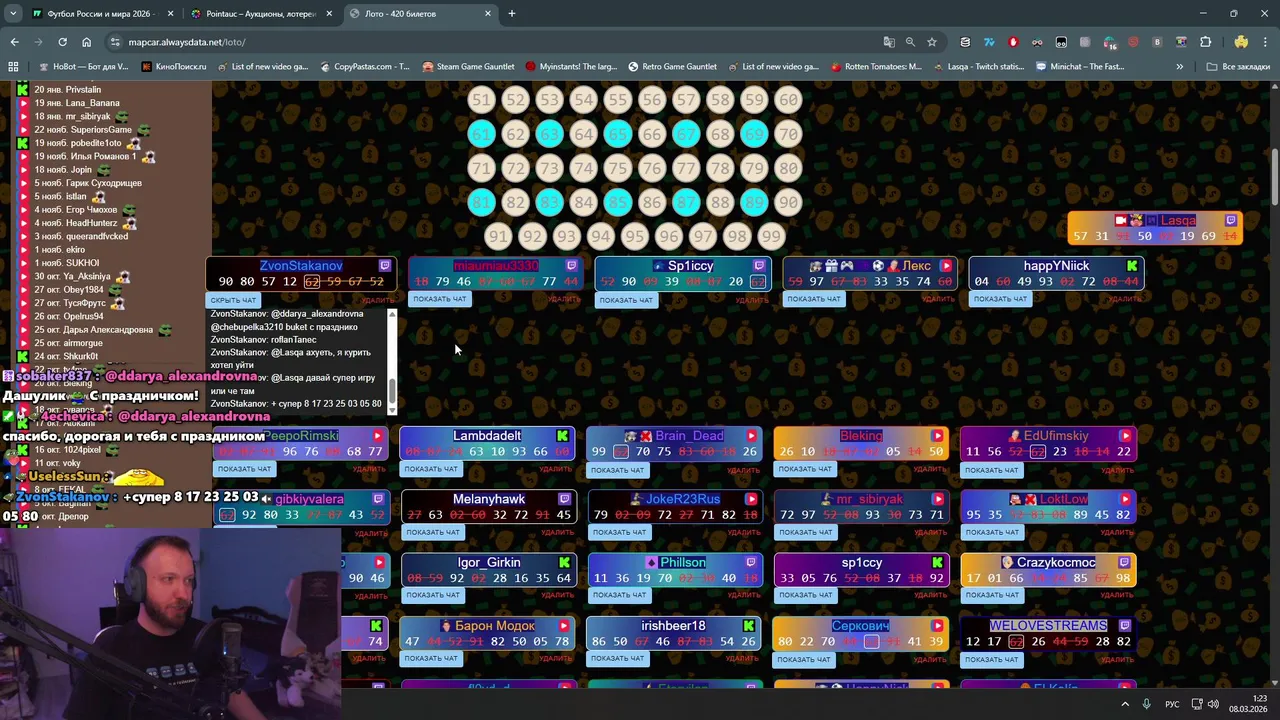Click Twitch icon on ZvonStakanov ticket
This screenshot has width=1280, height=720.
[x=384, y=266]
